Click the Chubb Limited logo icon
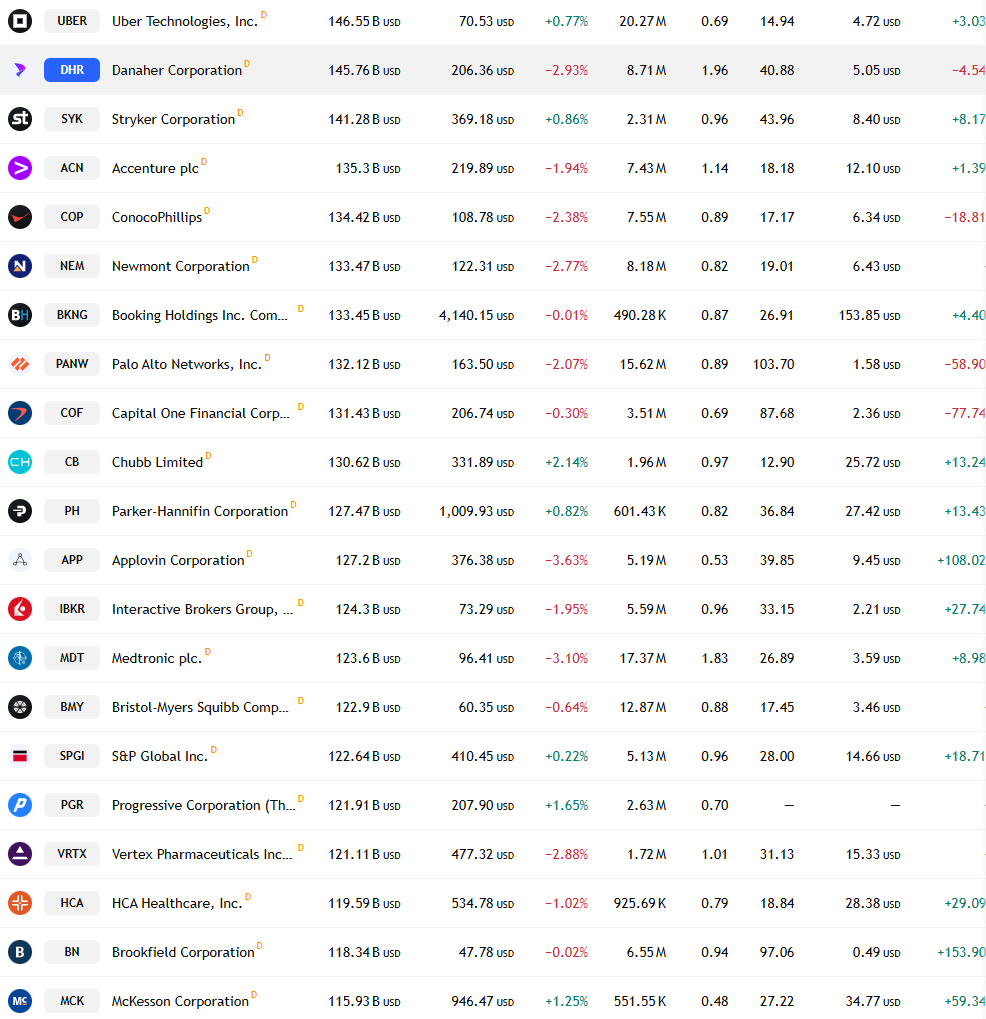Viewport: 986px width, 1019px height. point(20,462)
